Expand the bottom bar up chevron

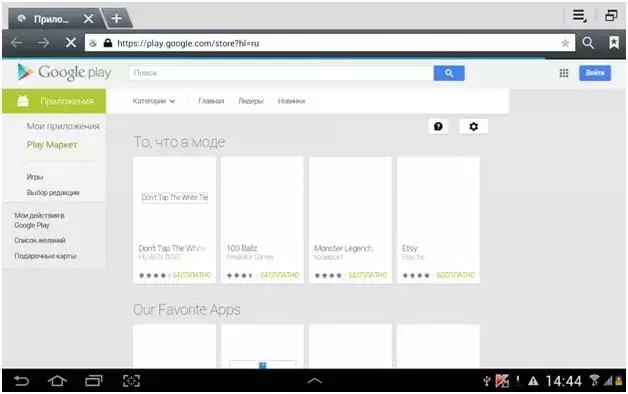click(x=314, y=380)
